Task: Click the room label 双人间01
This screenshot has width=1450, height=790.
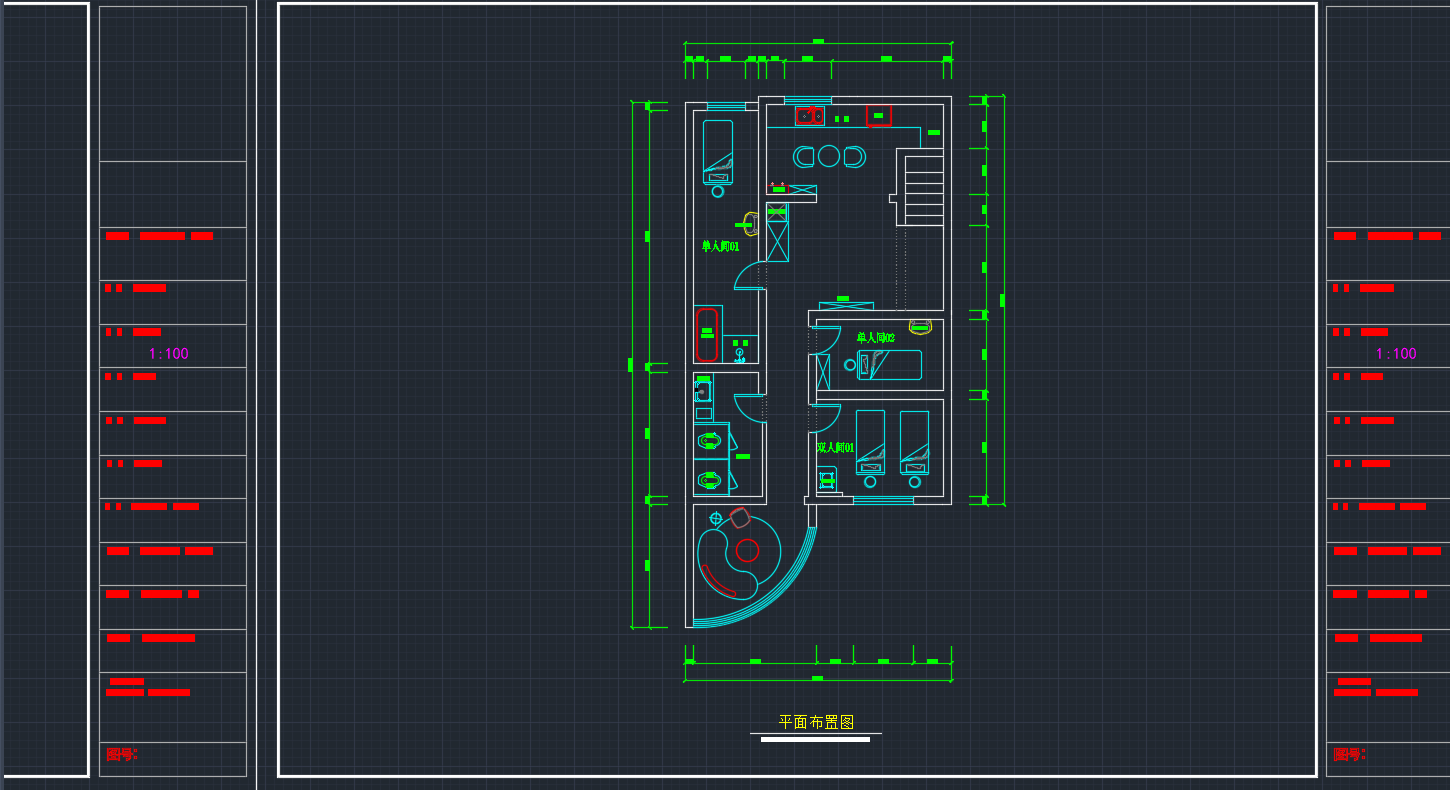Action: (835, 448)
